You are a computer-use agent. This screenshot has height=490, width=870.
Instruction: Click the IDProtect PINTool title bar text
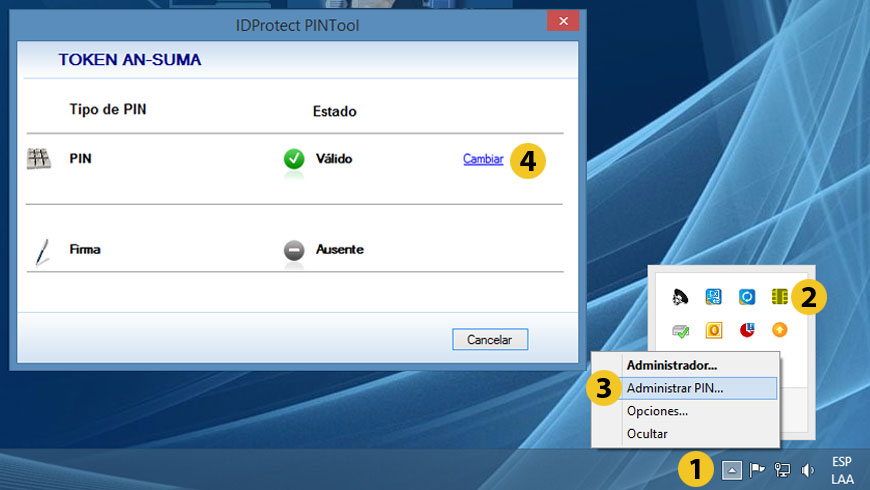point(297,26)
